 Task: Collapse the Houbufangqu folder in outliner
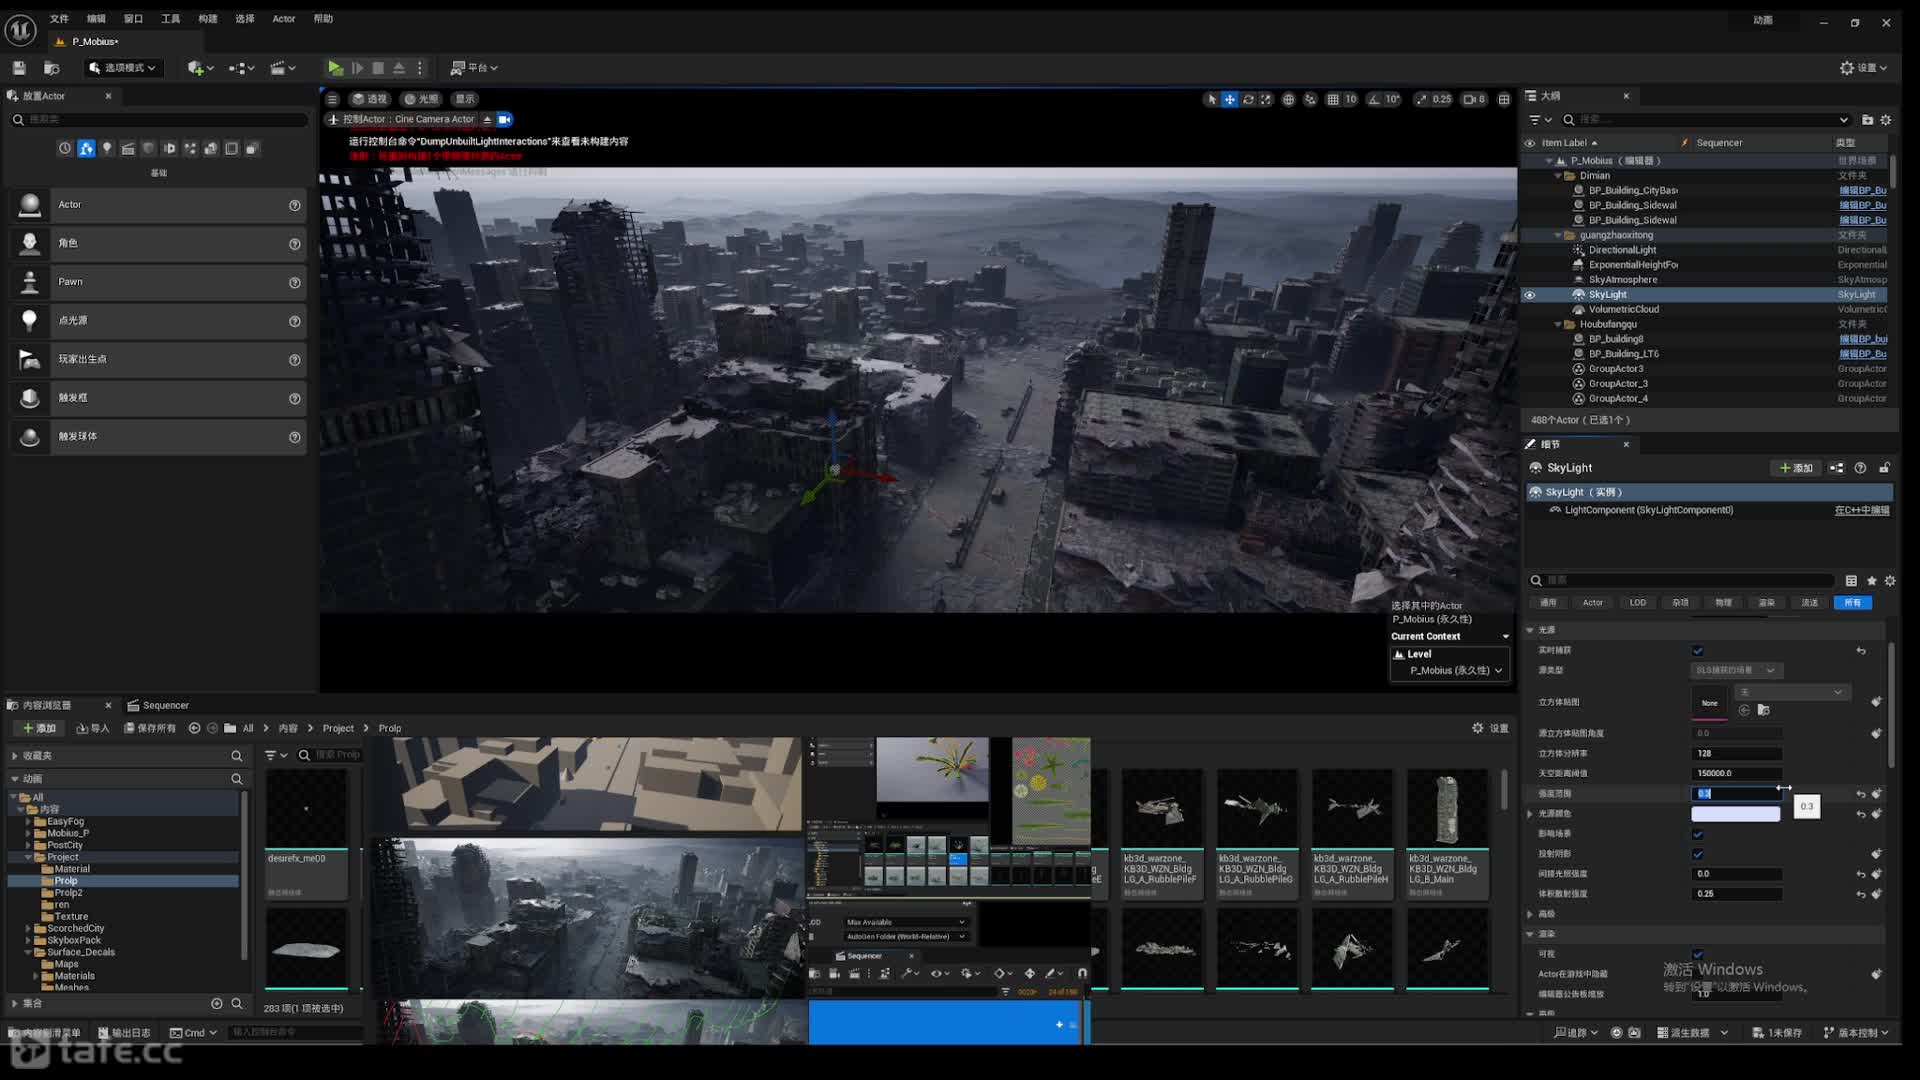(1558, 325)
